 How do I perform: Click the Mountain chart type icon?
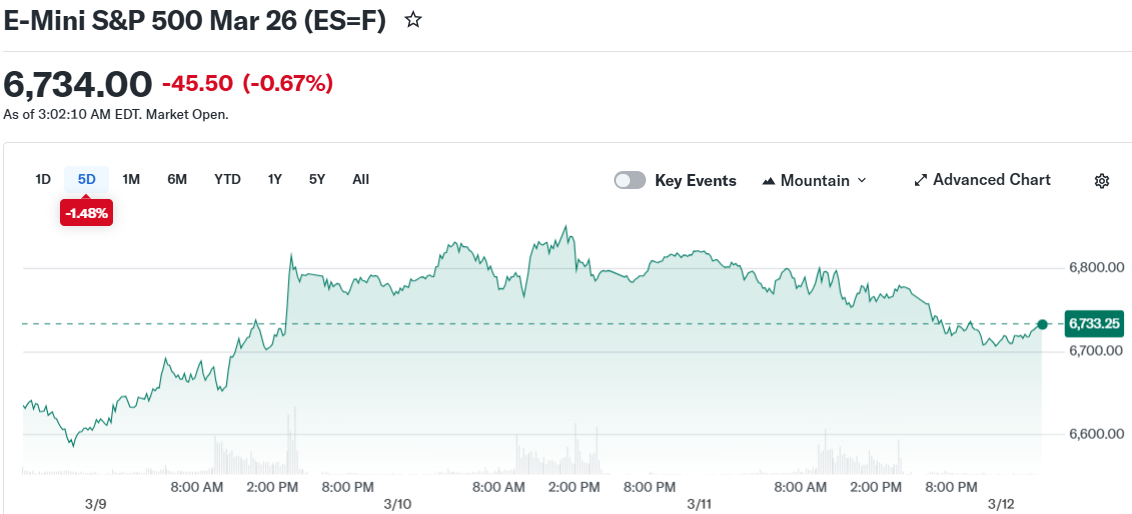(x=769, y=181)
